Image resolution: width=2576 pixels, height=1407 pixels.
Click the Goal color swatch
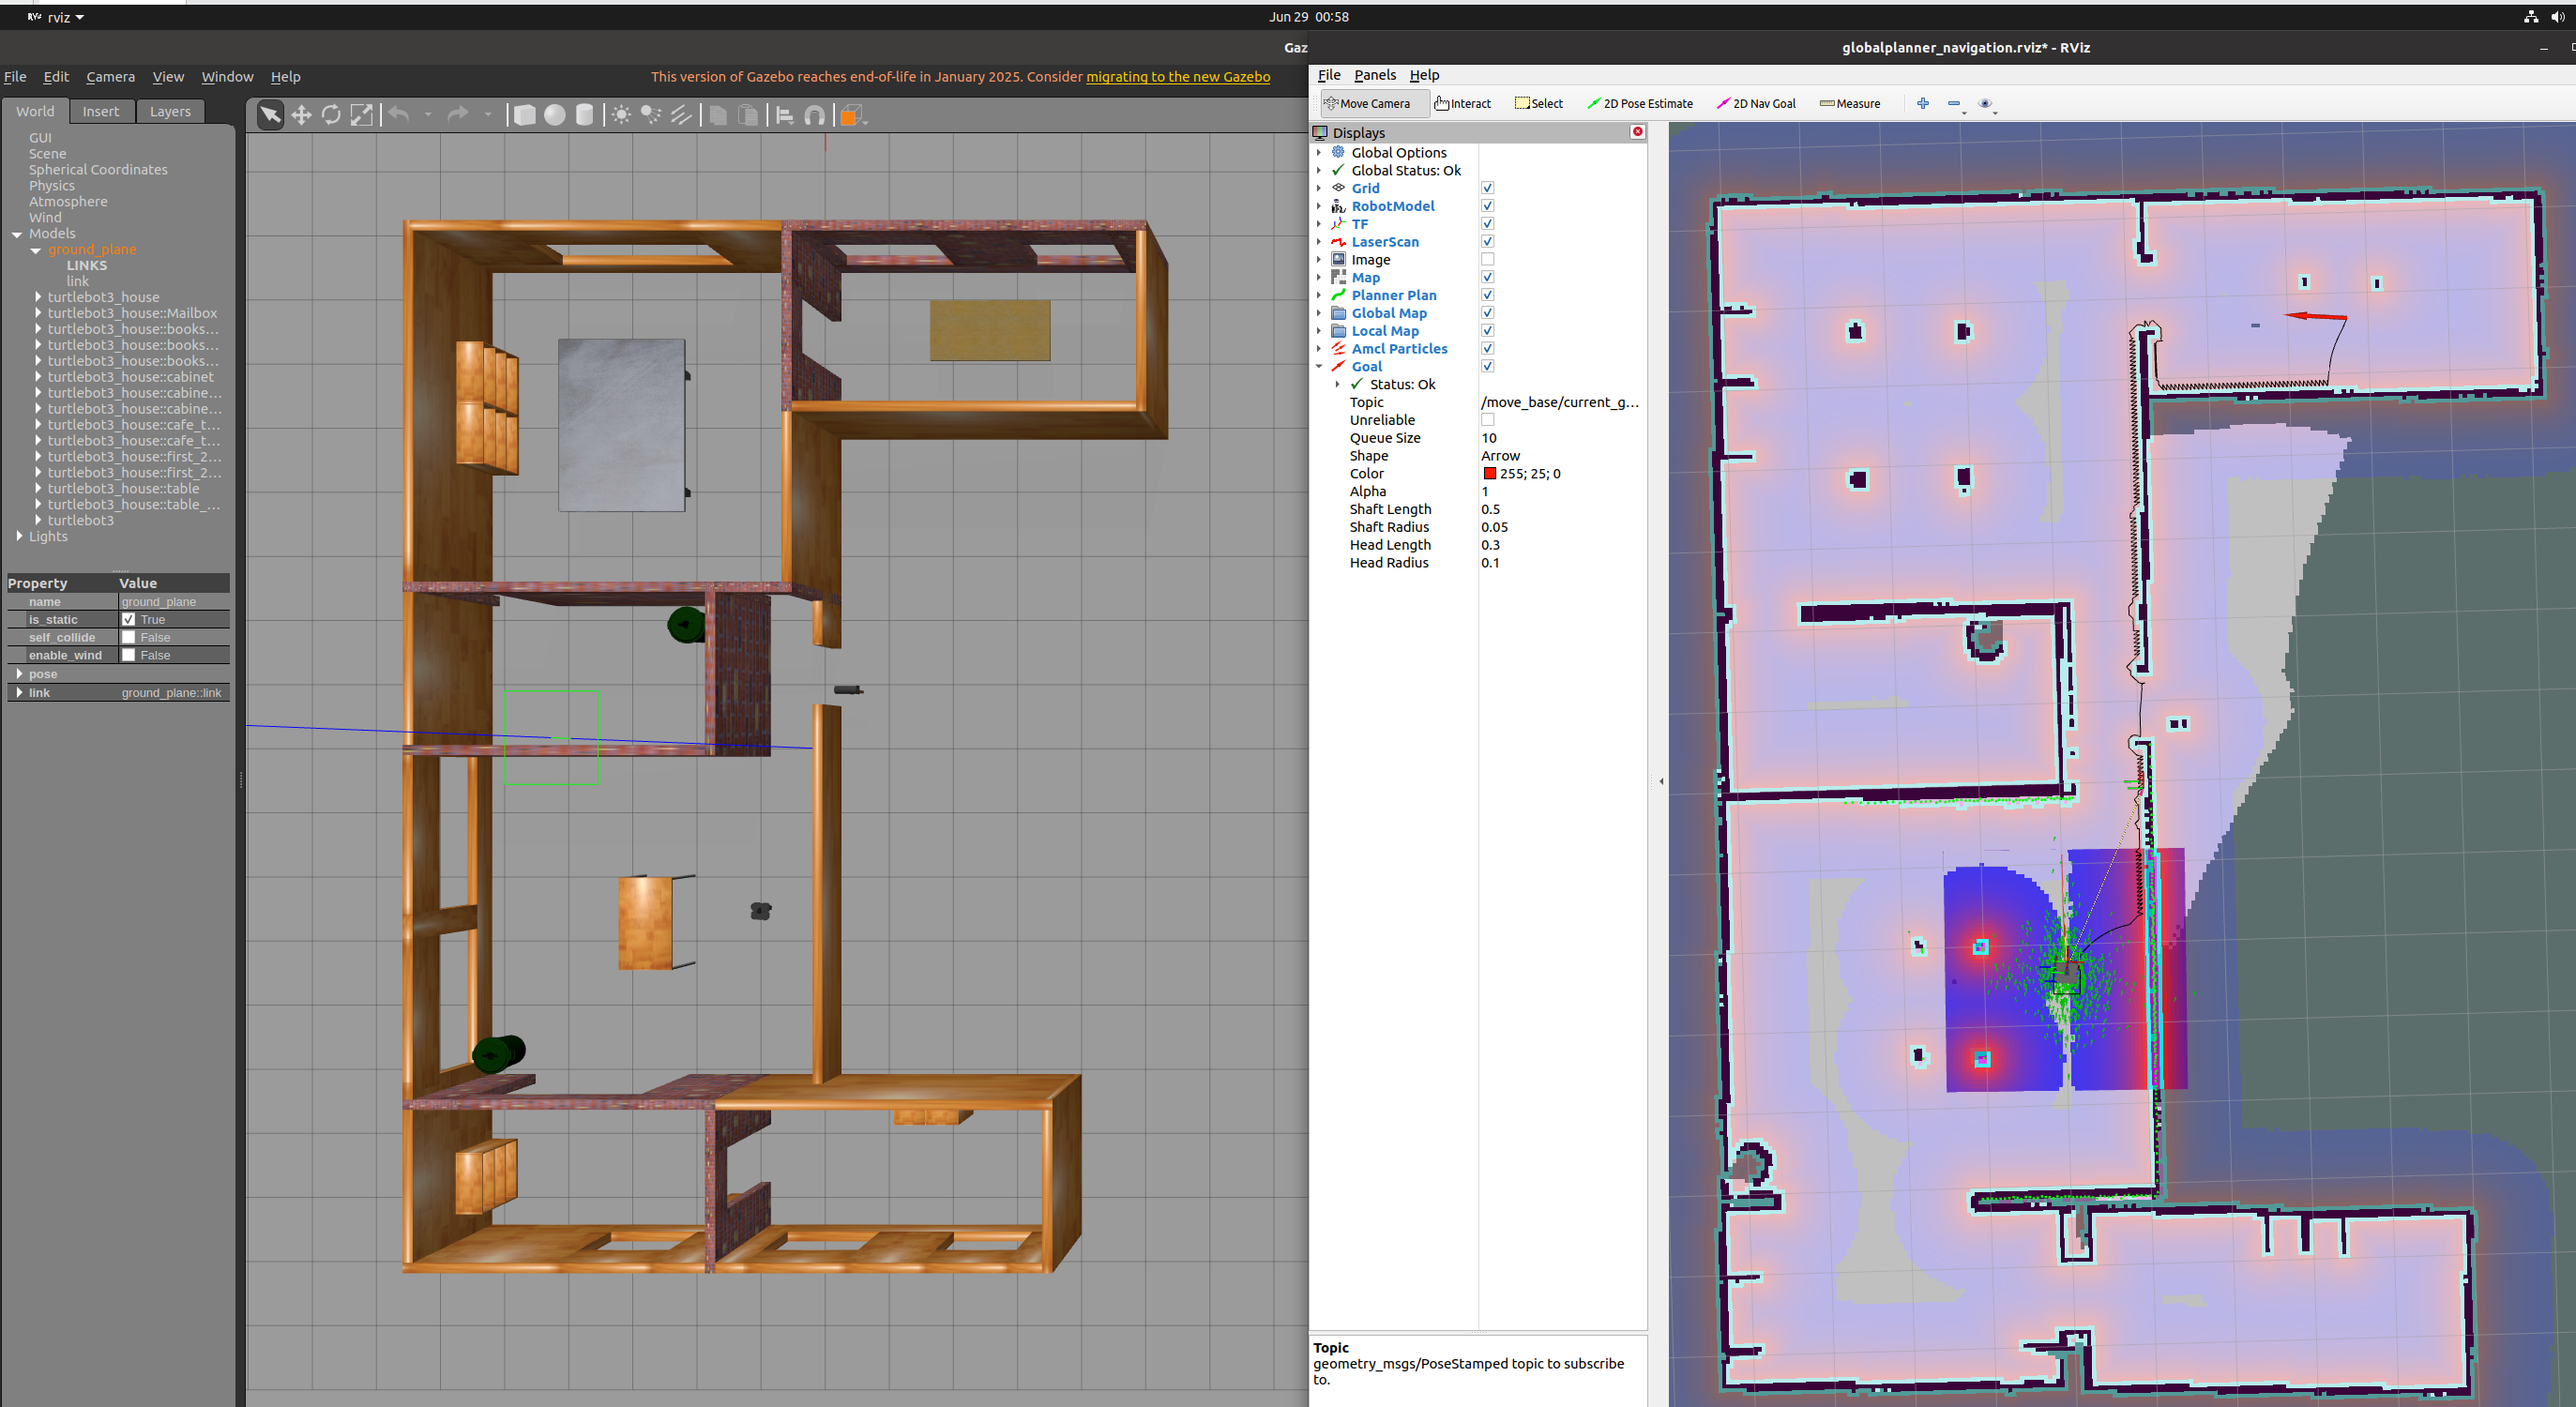(x=1489, y=473)
